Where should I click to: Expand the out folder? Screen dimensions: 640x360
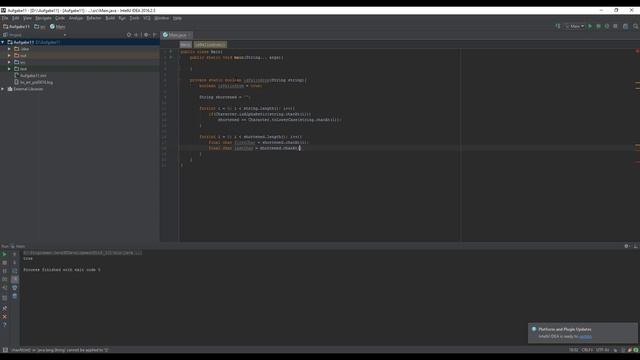[x=9, y=56]
